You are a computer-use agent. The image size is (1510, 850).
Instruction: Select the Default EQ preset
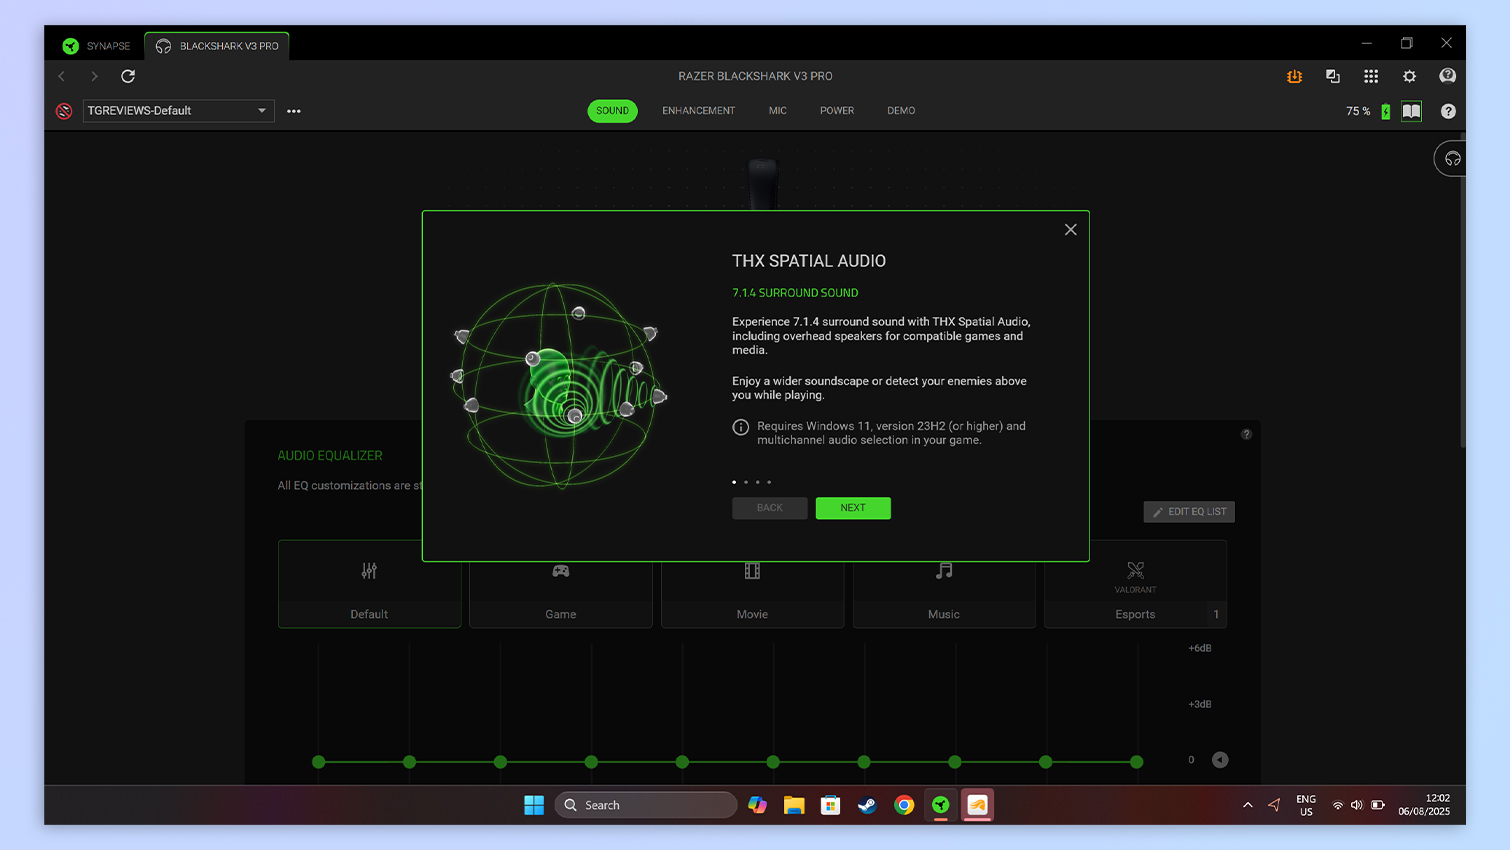click(369, 585)
